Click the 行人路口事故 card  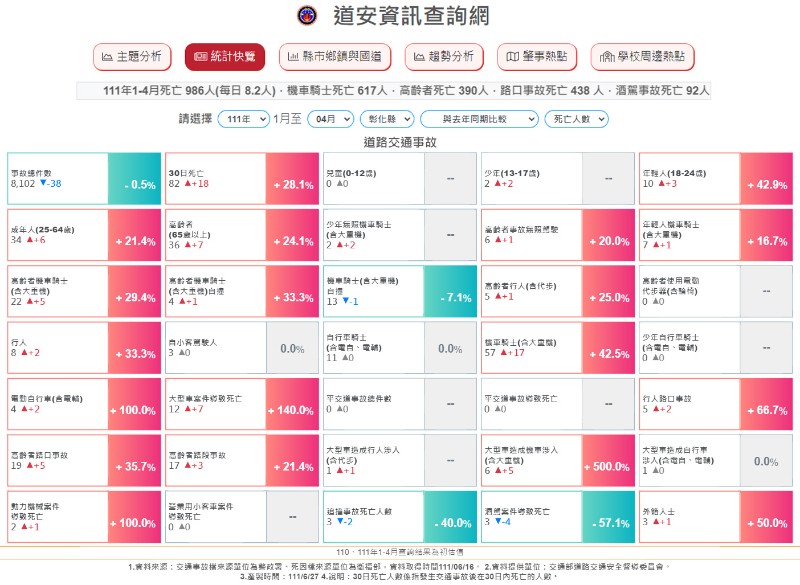pos(689,403)
